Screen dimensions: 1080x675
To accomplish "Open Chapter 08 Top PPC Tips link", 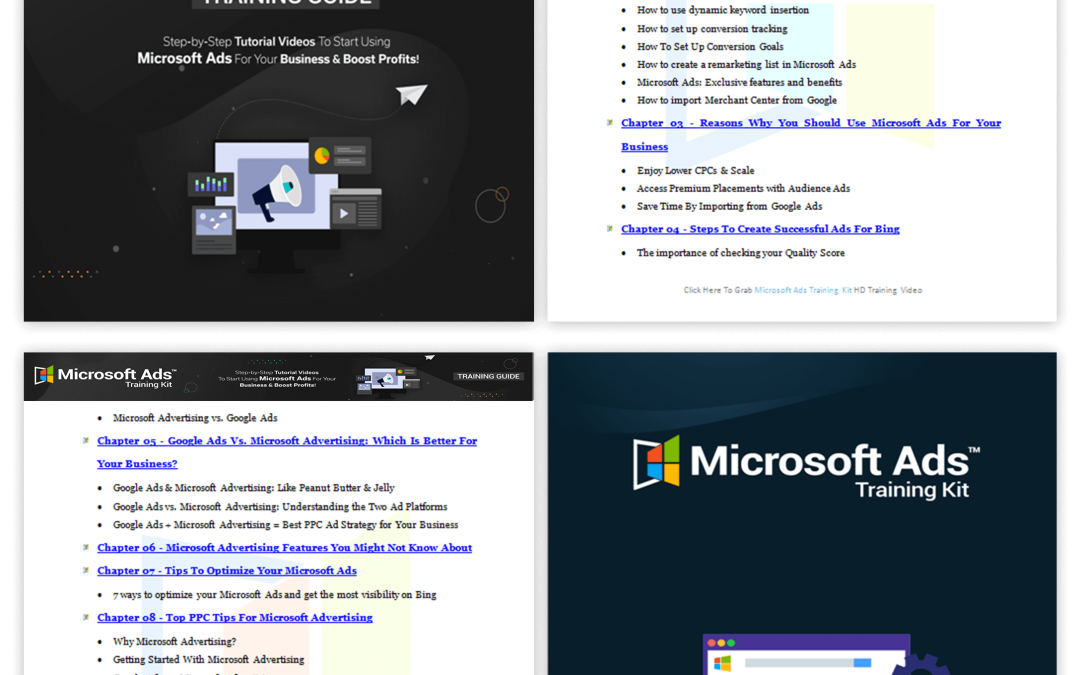I will [235, 617].
